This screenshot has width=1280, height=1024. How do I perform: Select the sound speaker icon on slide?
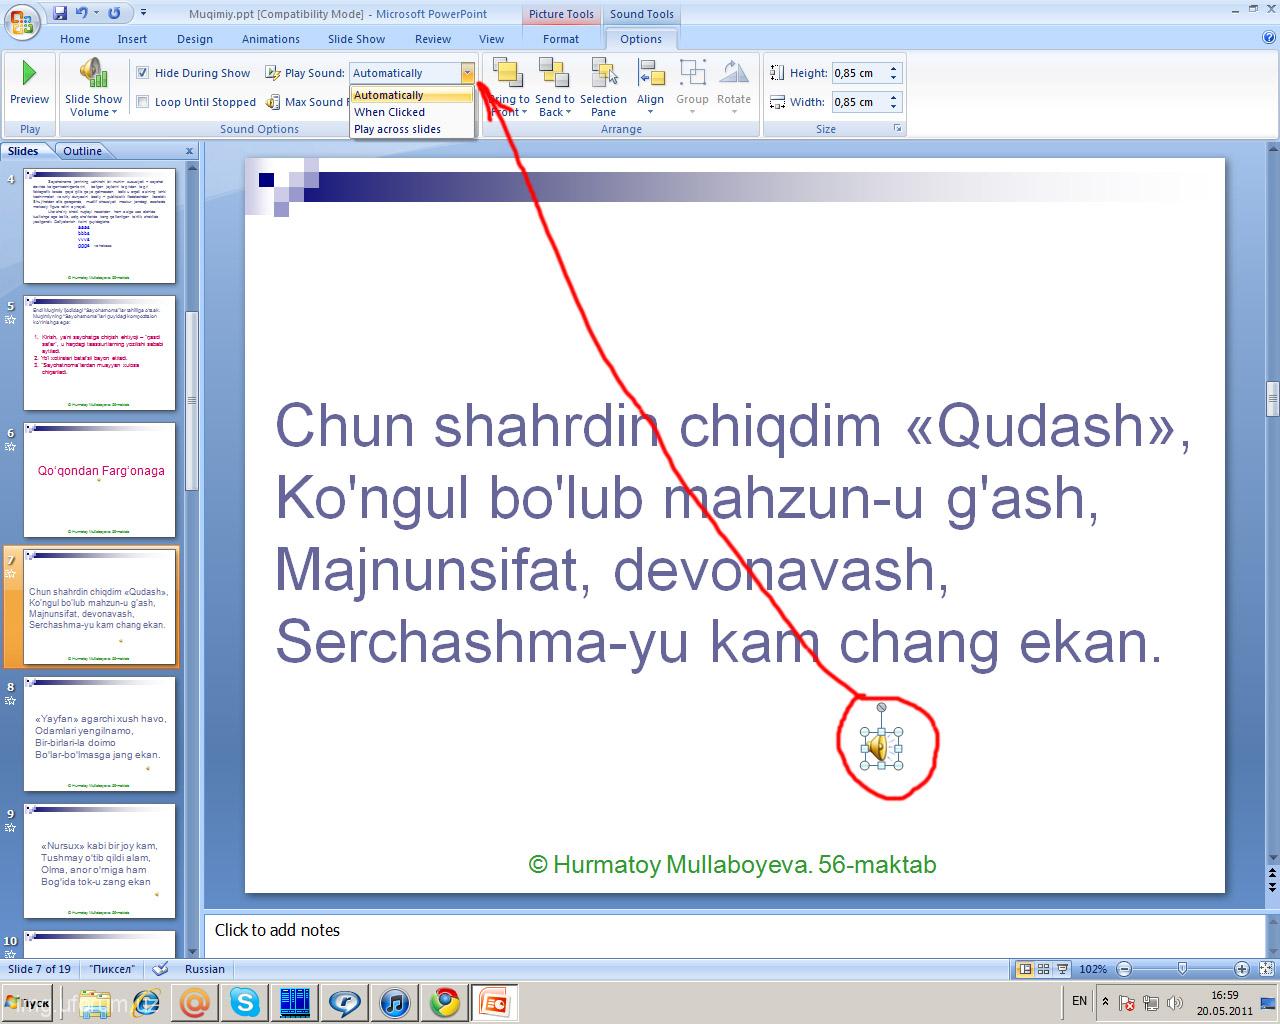point(878,748)
